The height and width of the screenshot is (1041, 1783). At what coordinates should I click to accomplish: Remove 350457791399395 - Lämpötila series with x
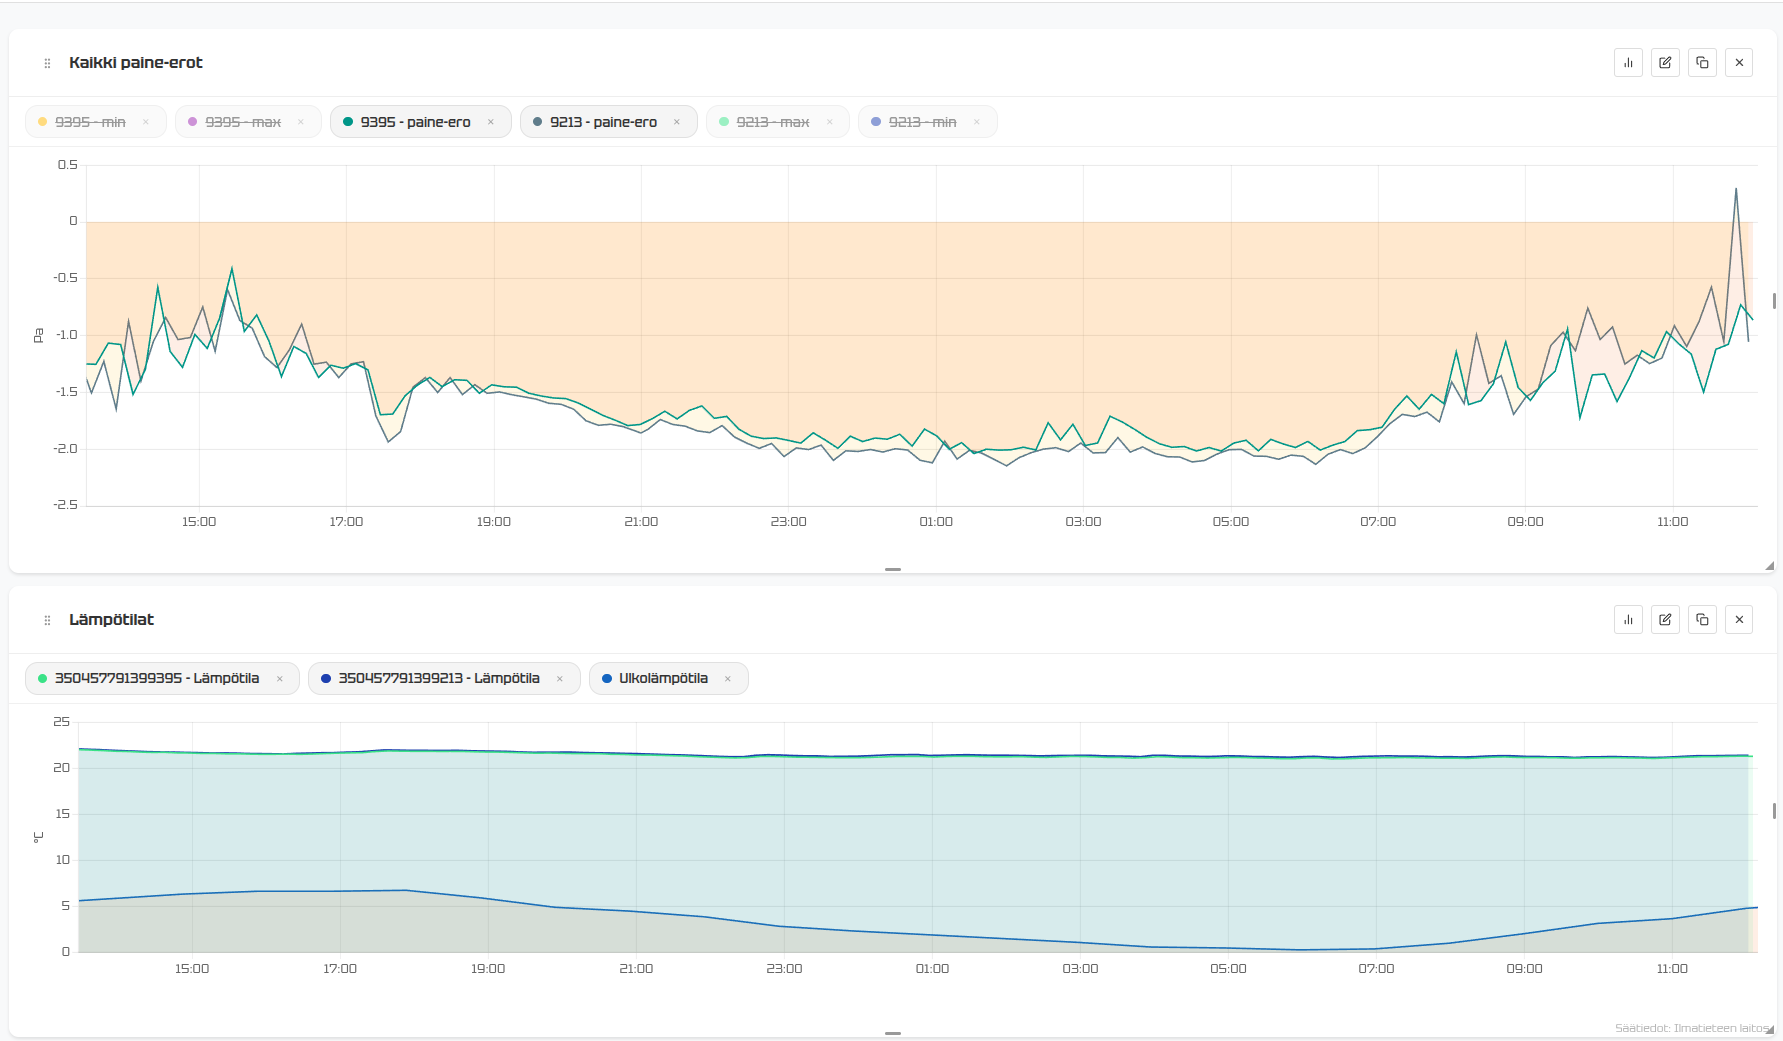click(x=280, y=679)
